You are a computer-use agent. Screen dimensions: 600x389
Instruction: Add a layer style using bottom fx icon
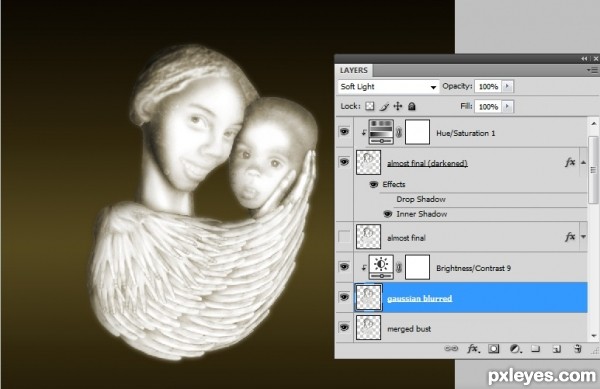pyautogui.click(x=473, y=348)
